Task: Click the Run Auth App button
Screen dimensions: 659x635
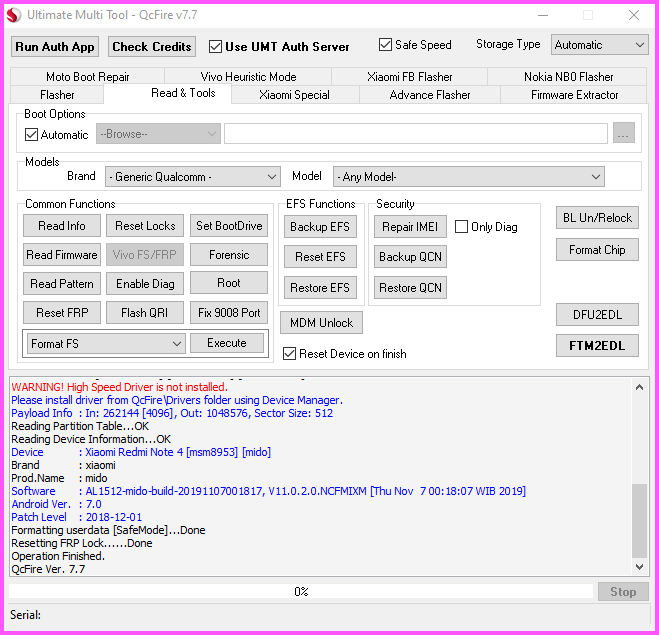Action: point(55,47)
